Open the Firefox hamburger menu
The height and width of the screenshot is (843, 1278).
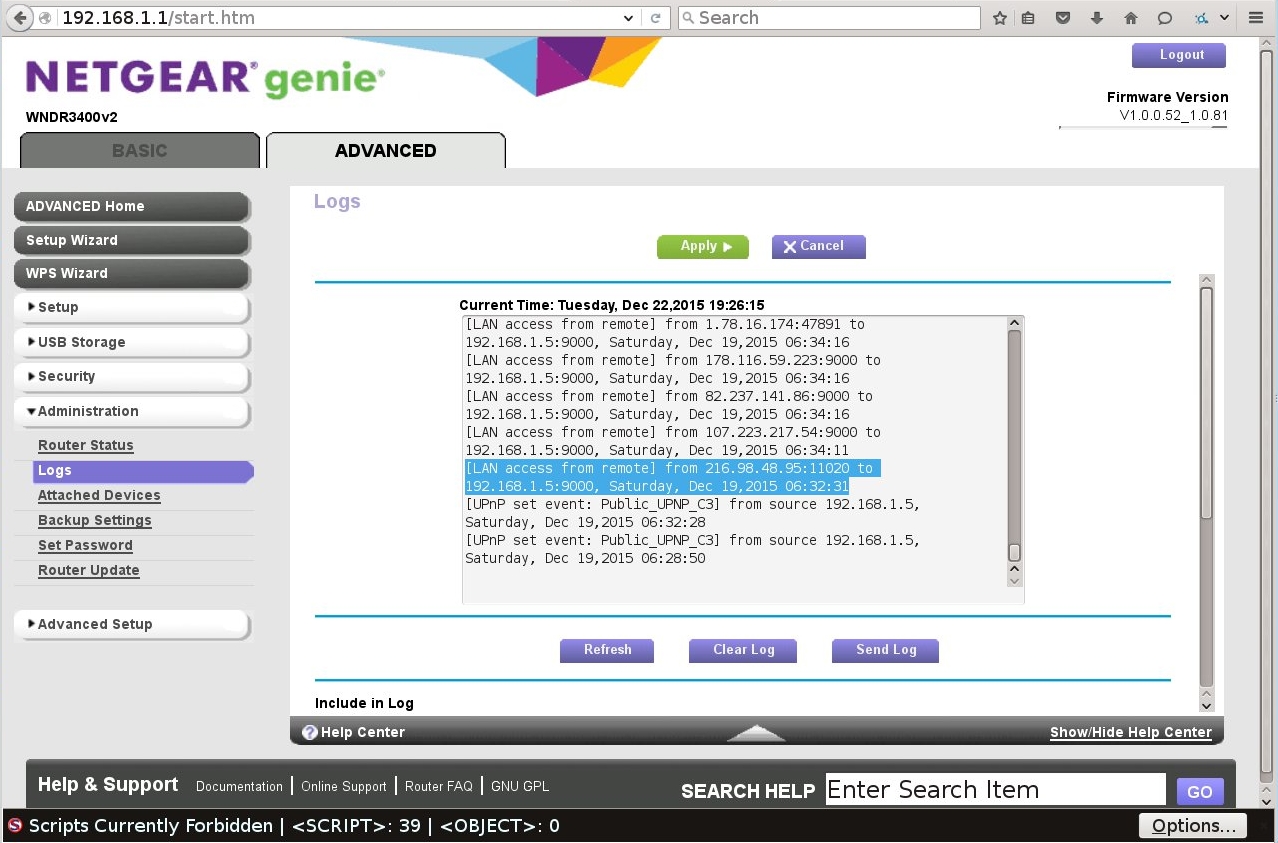(1257, 18)
